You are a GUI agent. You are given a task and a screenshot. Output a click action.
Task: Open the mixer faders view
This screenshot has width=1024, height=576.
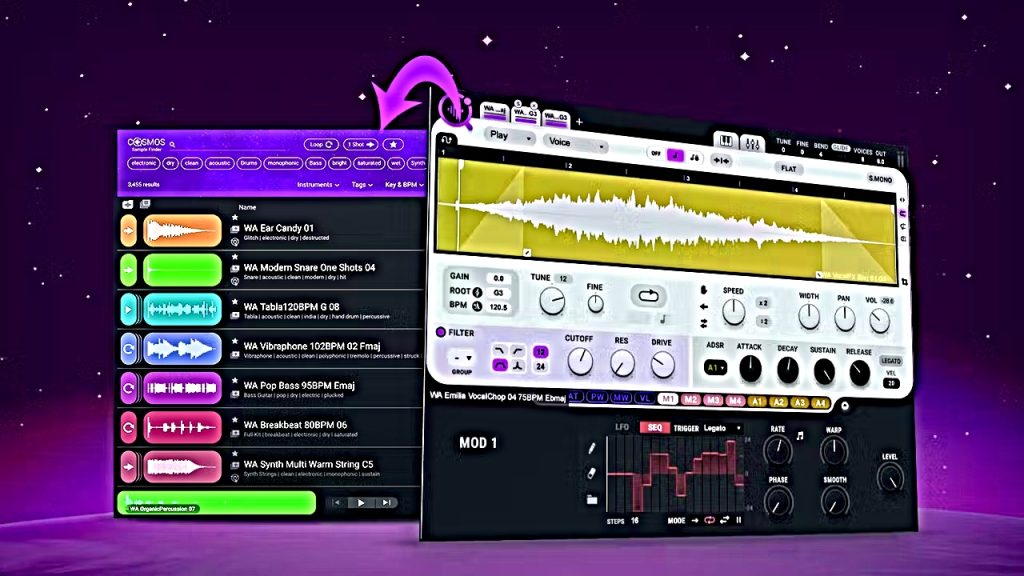[x=751, y=142]
